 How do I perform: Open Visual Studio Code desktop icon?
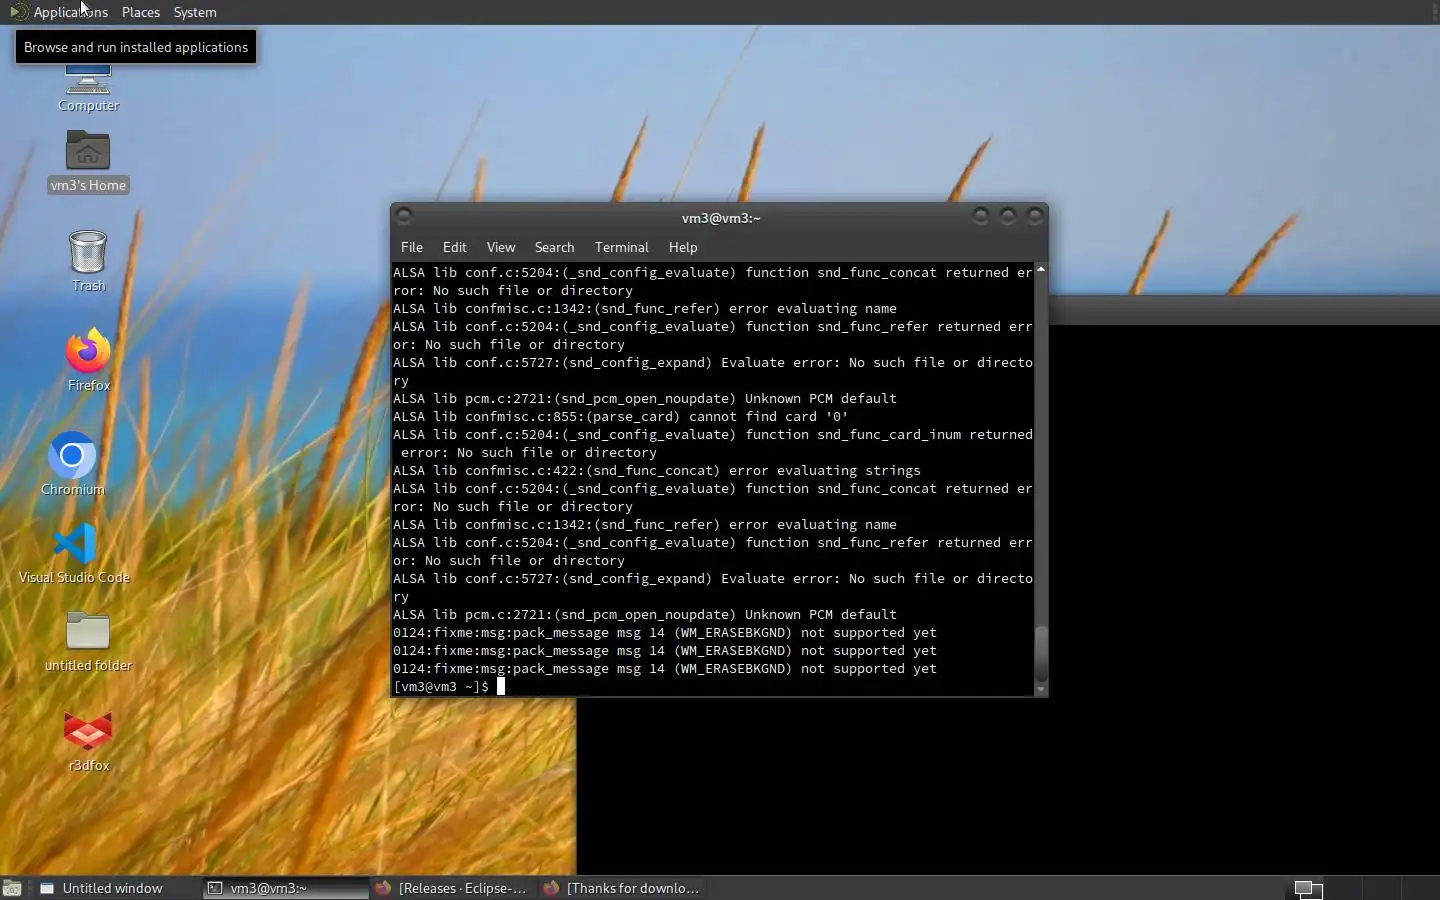74,553
